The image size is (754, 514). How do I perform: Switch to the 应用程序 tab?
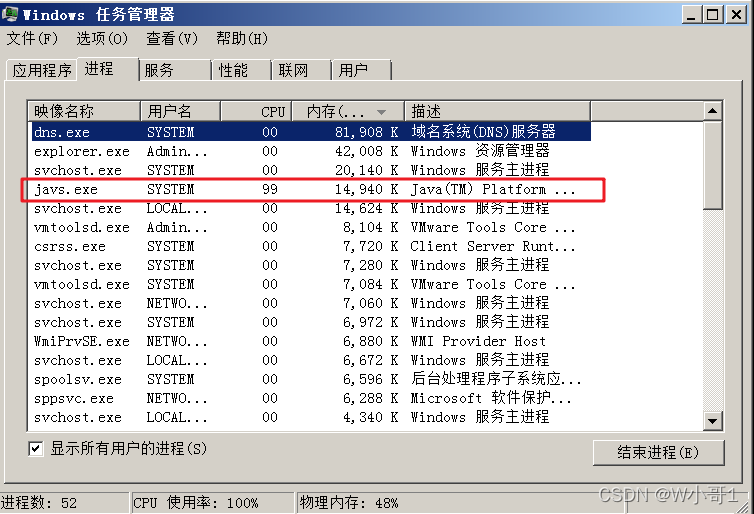click(42, 70)
